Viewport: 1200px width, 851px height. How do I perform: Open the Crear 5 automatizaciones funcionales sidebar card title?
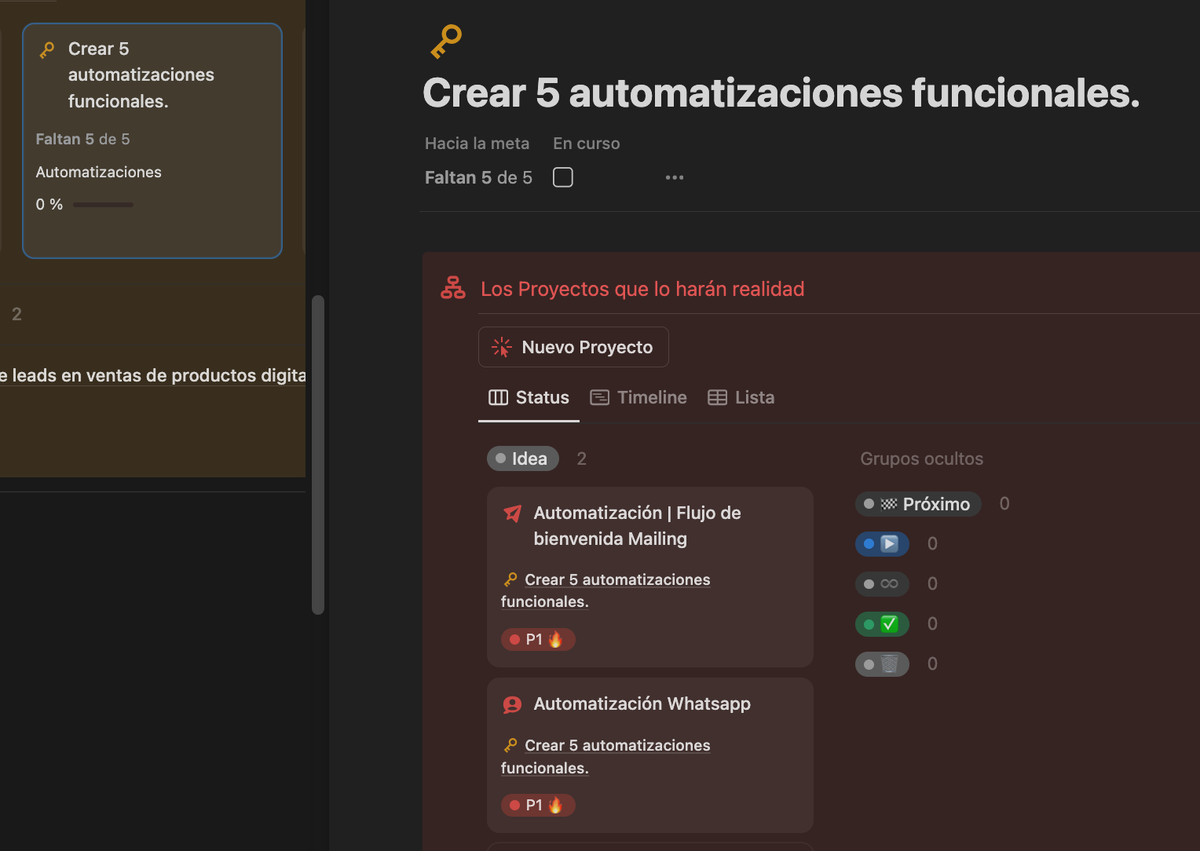point(141,75)
